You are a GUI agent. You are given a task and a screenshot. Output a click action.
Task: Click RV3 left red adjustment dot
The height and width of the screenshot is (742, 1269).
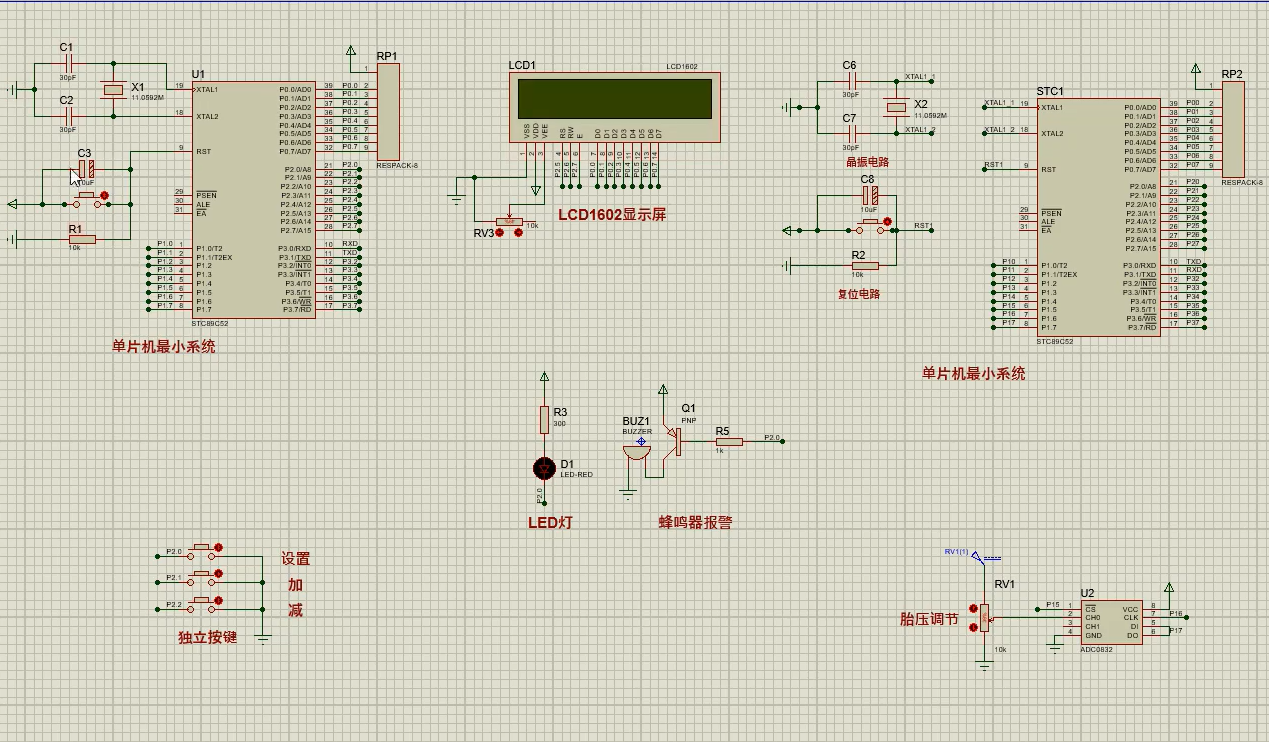(x=499, y=233)
